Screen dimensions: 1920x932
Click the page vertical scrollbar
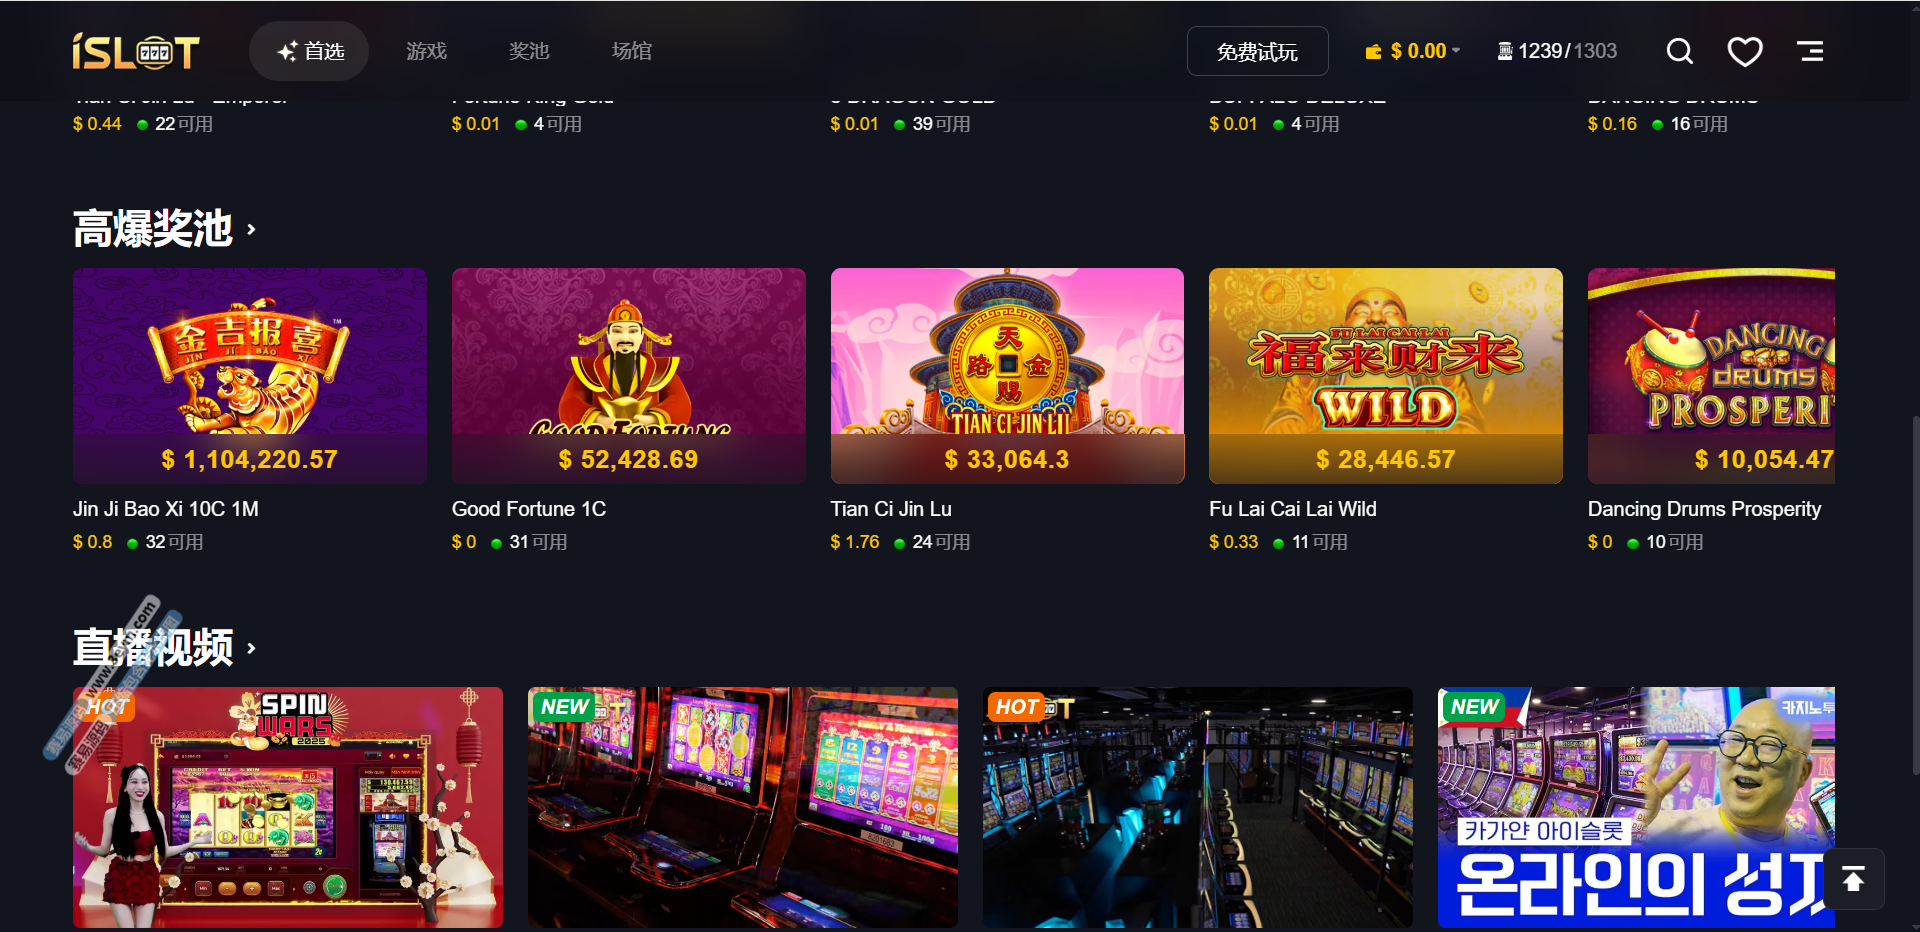(1915, 595)
